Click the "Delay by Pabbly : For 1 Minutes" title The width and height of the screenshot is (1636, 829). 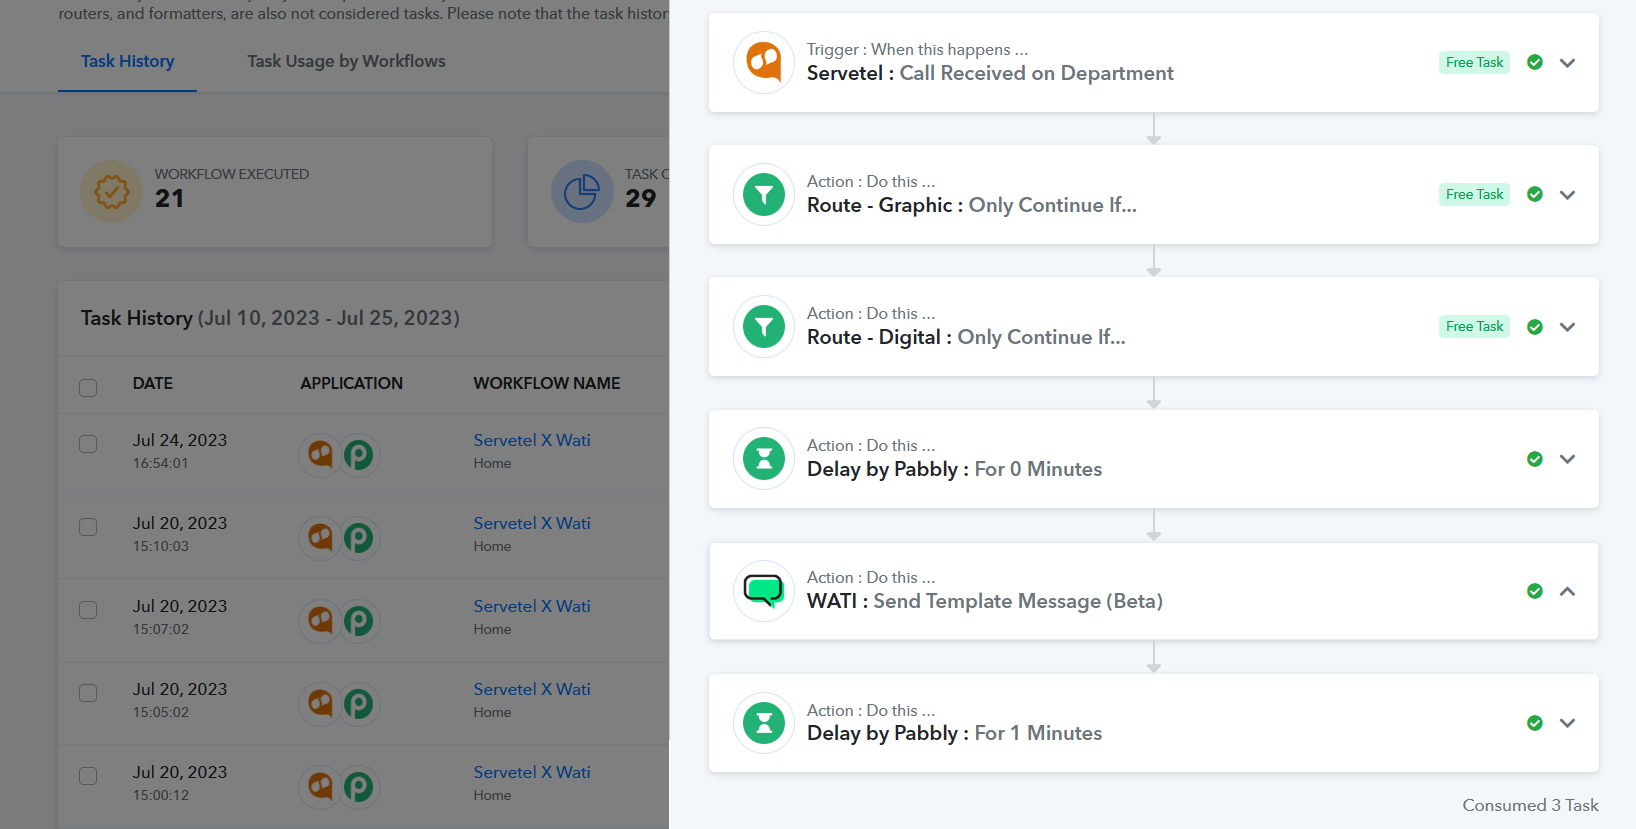pyautogui.click(x=954, y=733)
